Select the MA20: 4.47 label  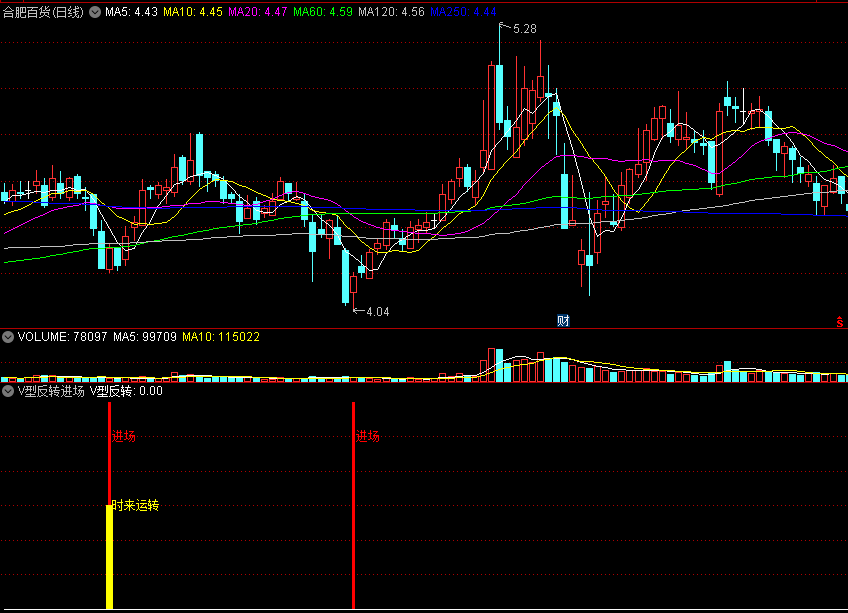point(257,12)
